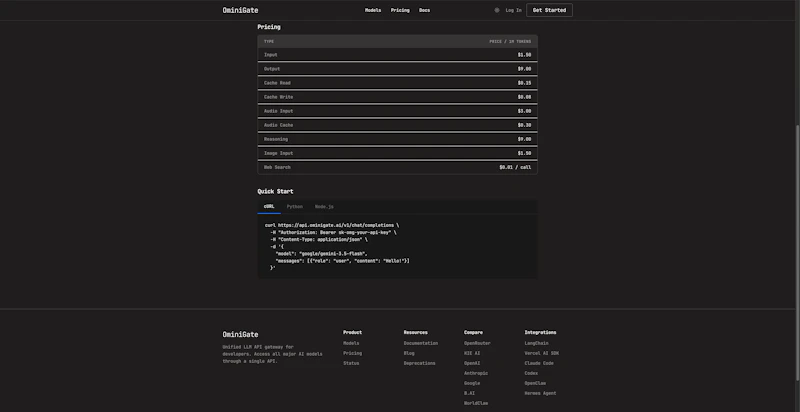Click the Compare footer heading
The image size is (800, 412).
[x=473, y=332]
